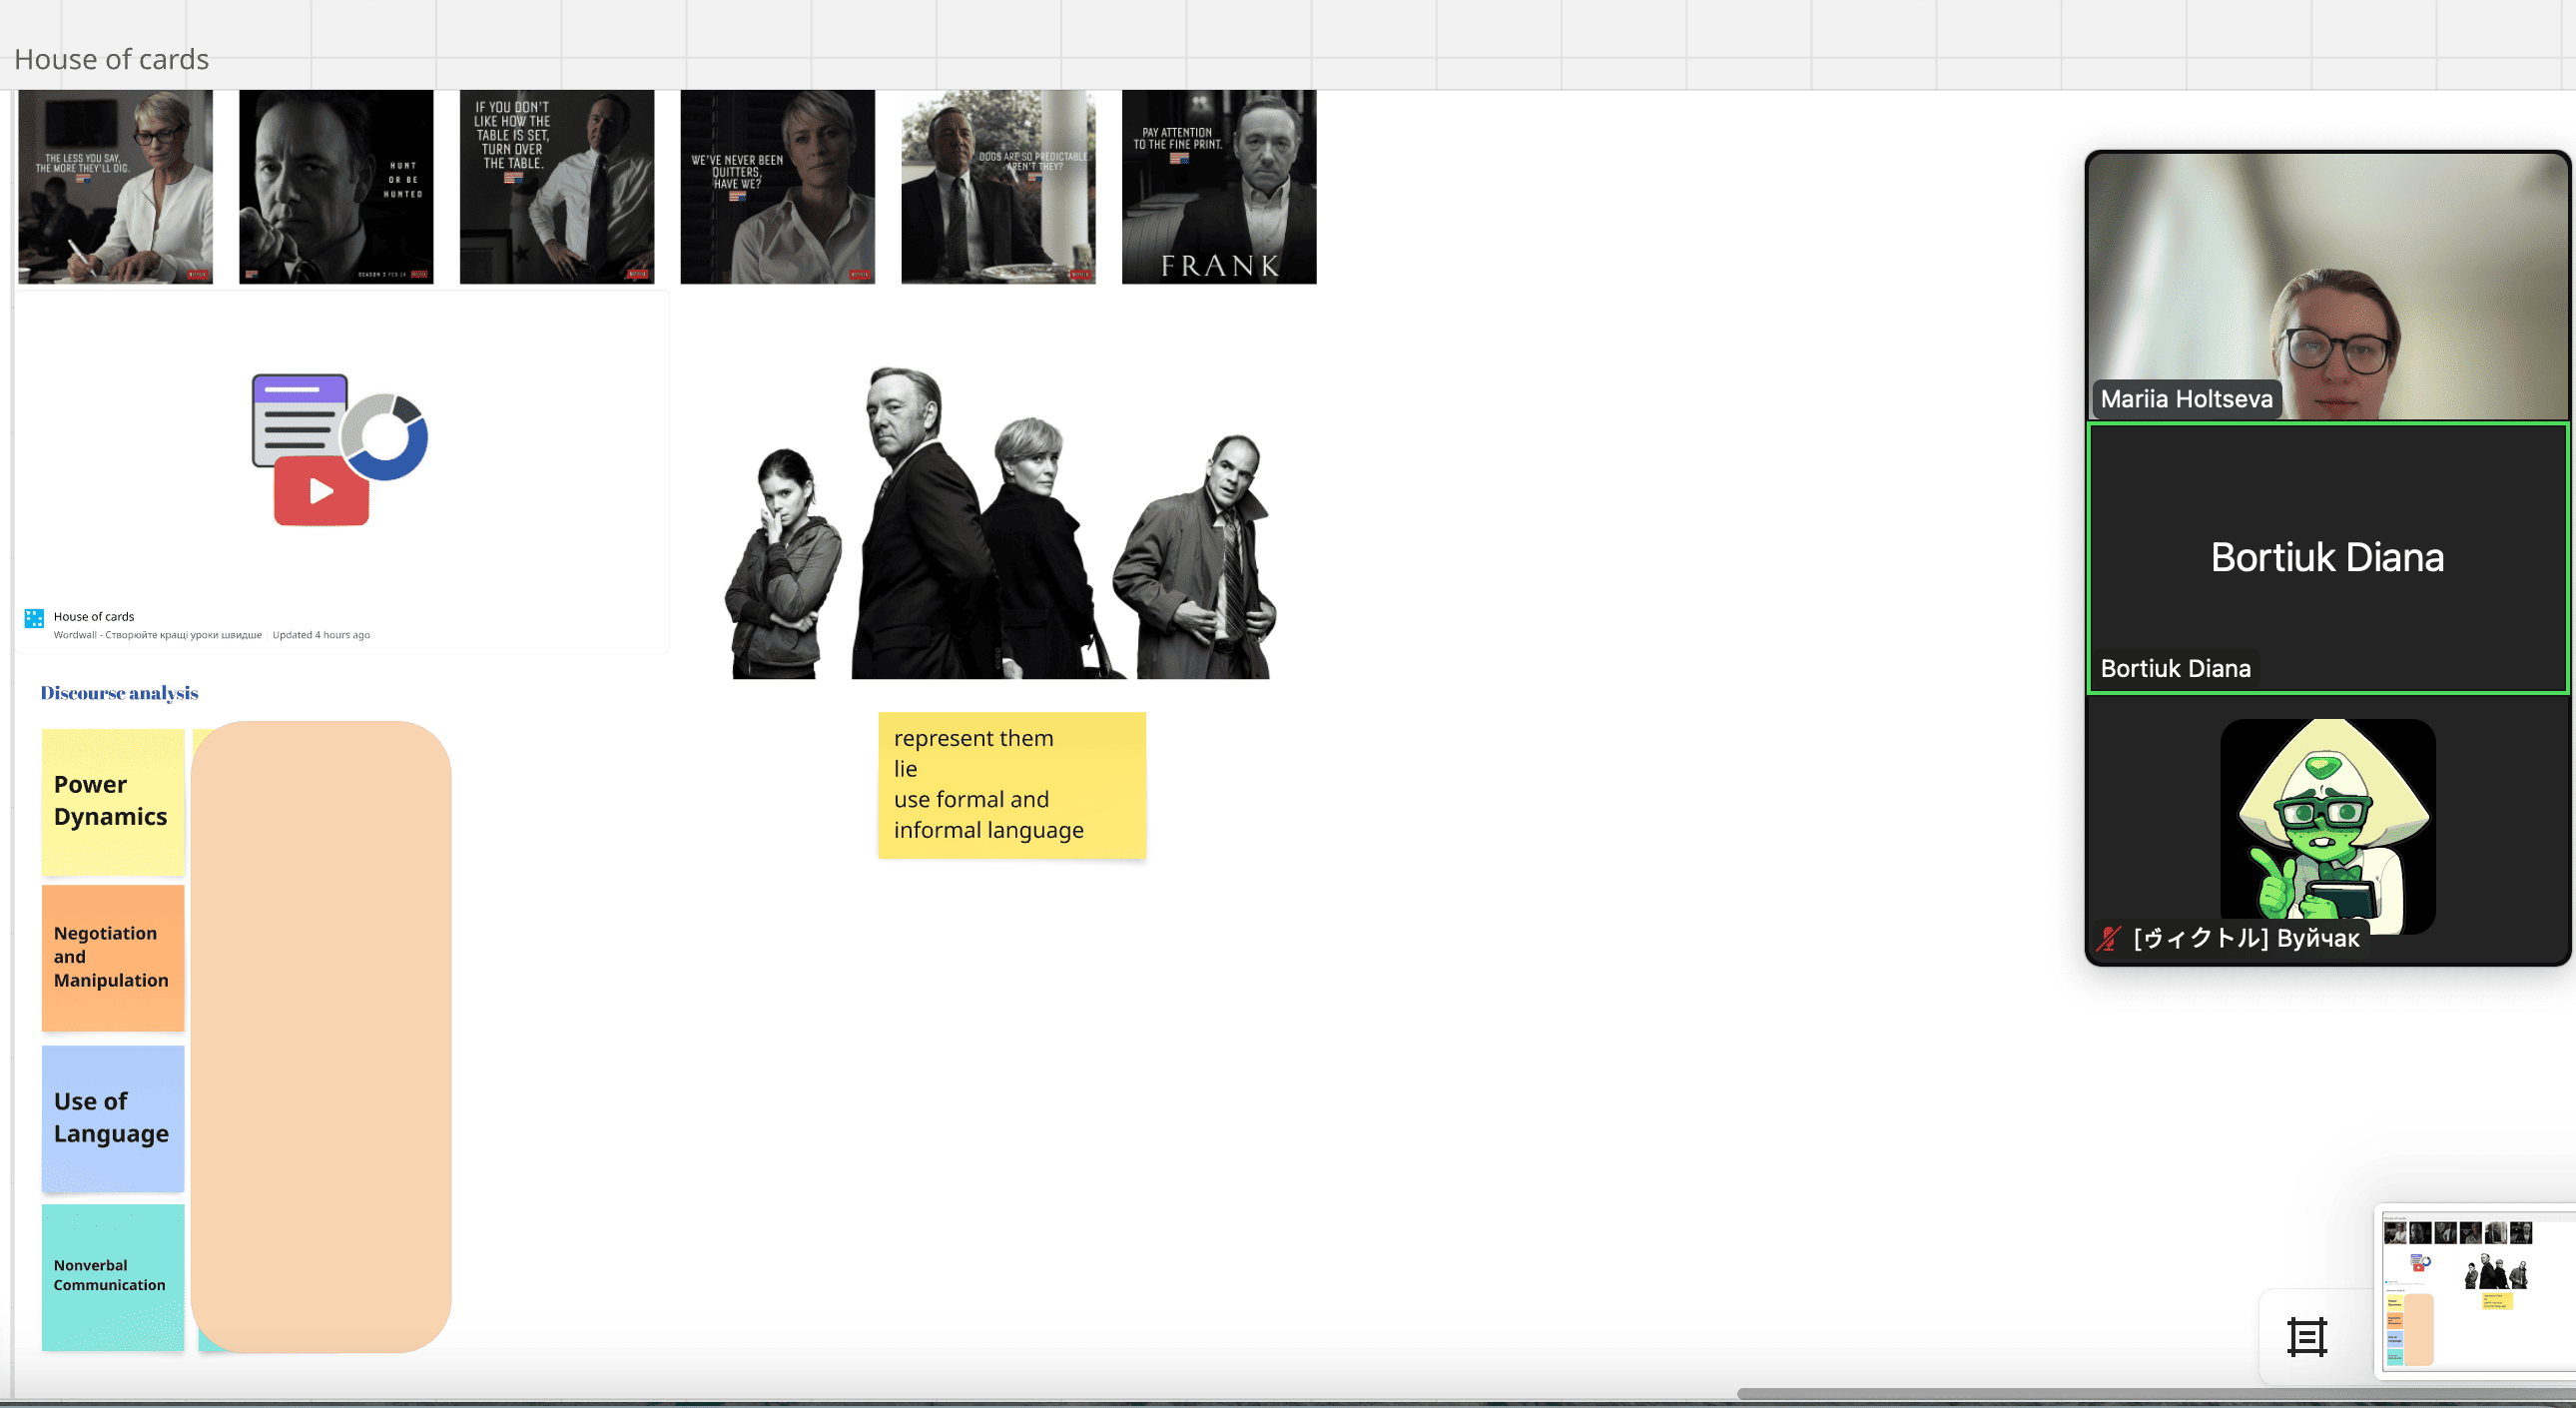Select the large peach rounded rectangle shape
The image size is (2576, 1408).
tap(321, 1036)
